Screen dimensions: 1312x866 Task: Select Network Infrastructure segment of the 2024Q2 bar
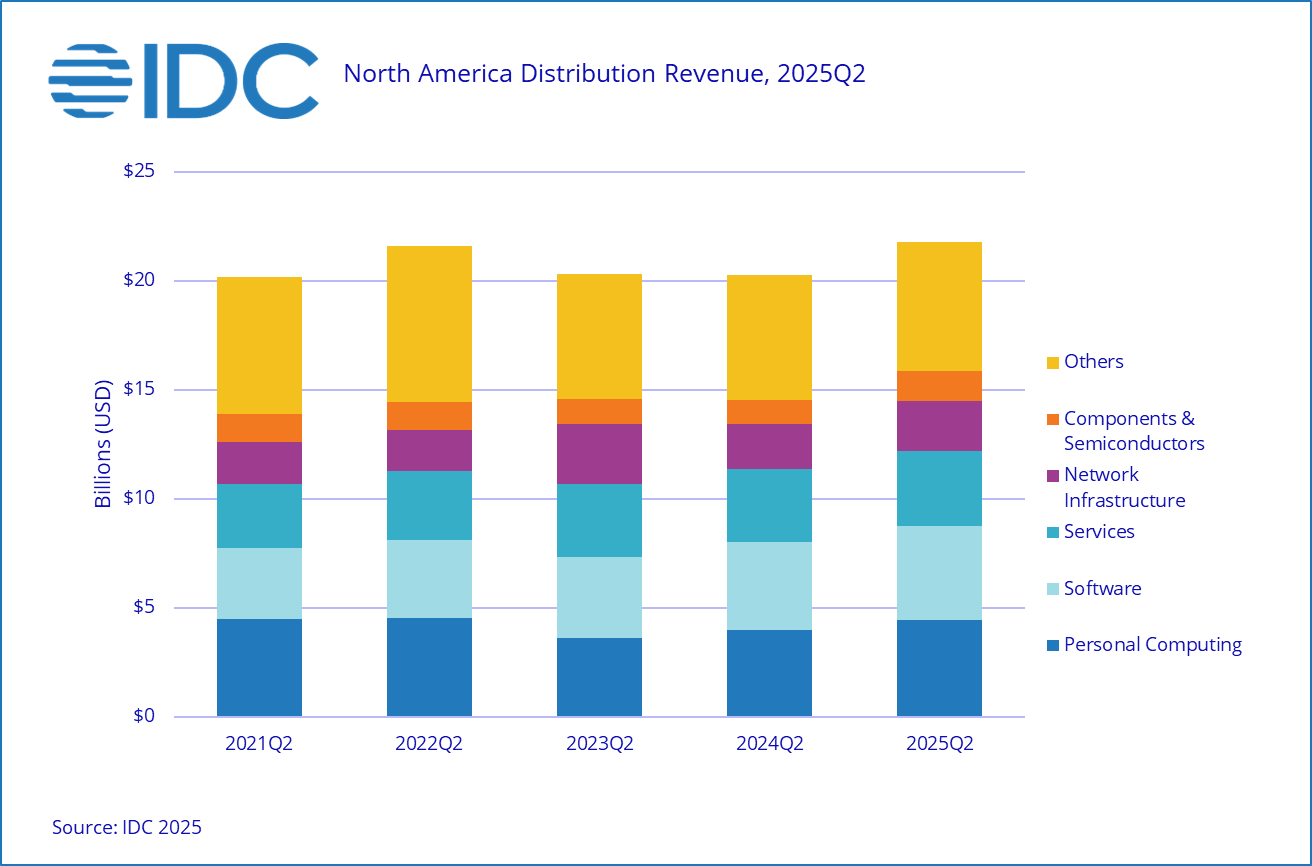point(769,446)
